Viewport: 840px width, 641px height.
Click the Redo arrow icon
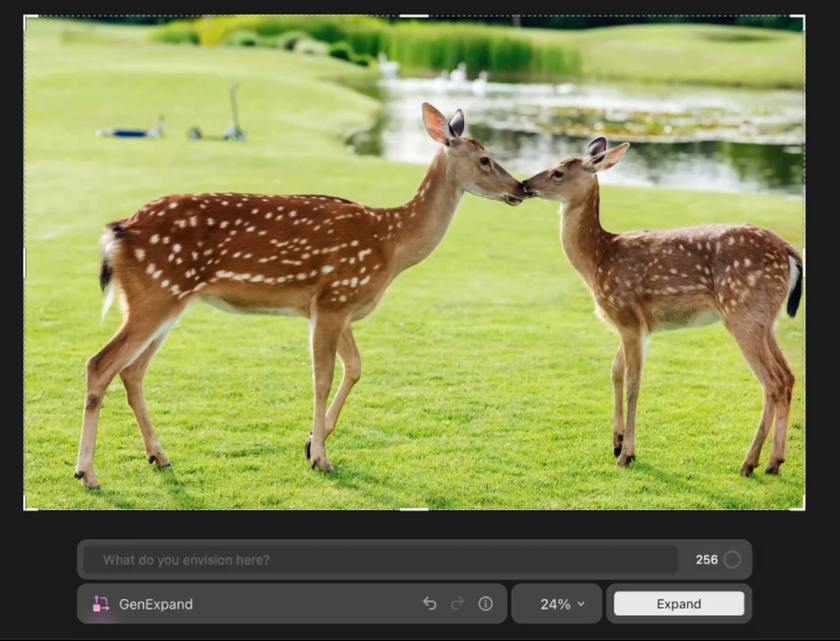(457, 603)
